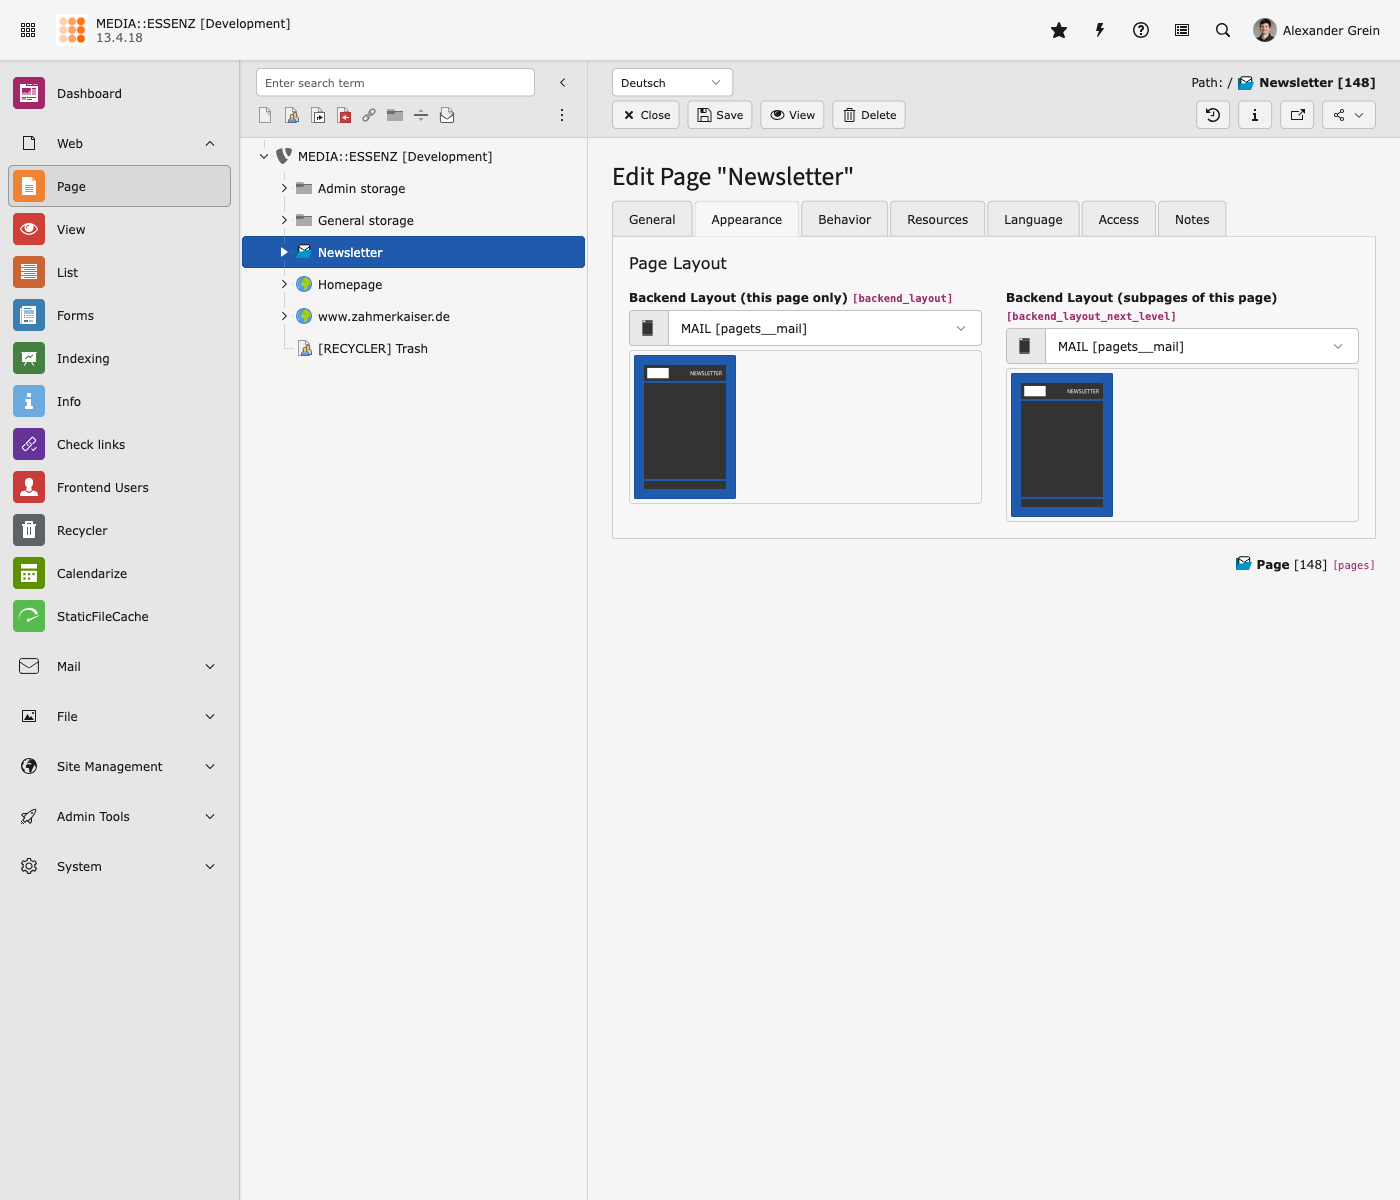
Task: Collapse the page tree panel
Action: 562,83
